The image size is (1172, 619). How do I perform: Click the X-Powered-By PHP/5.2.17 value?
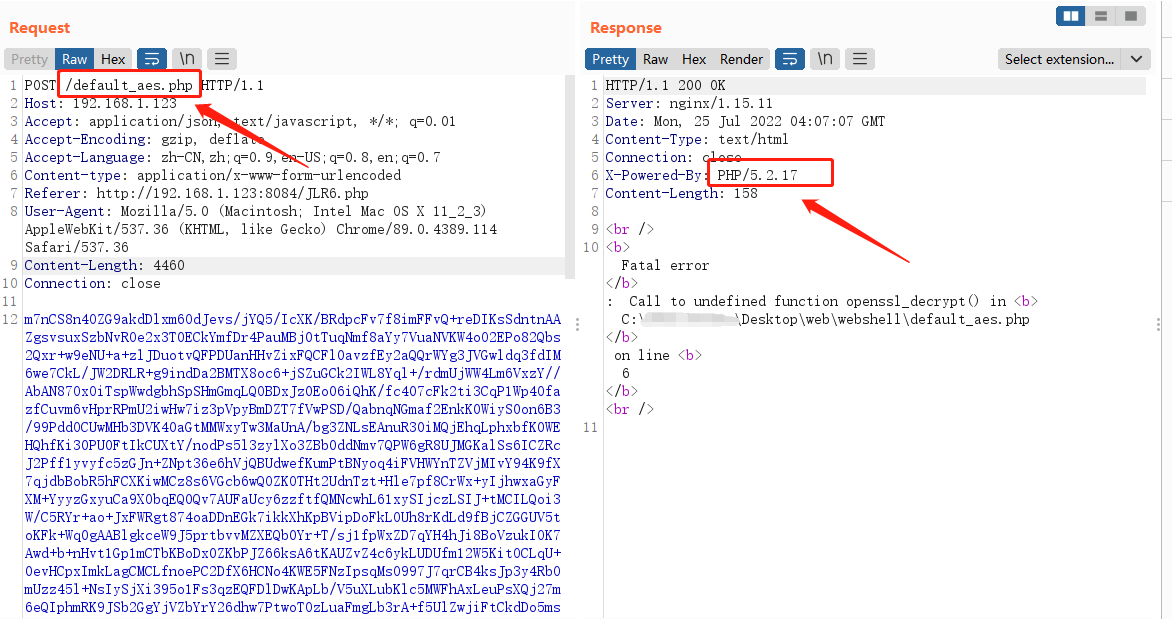pyautogui.click(x=757, y=175)
